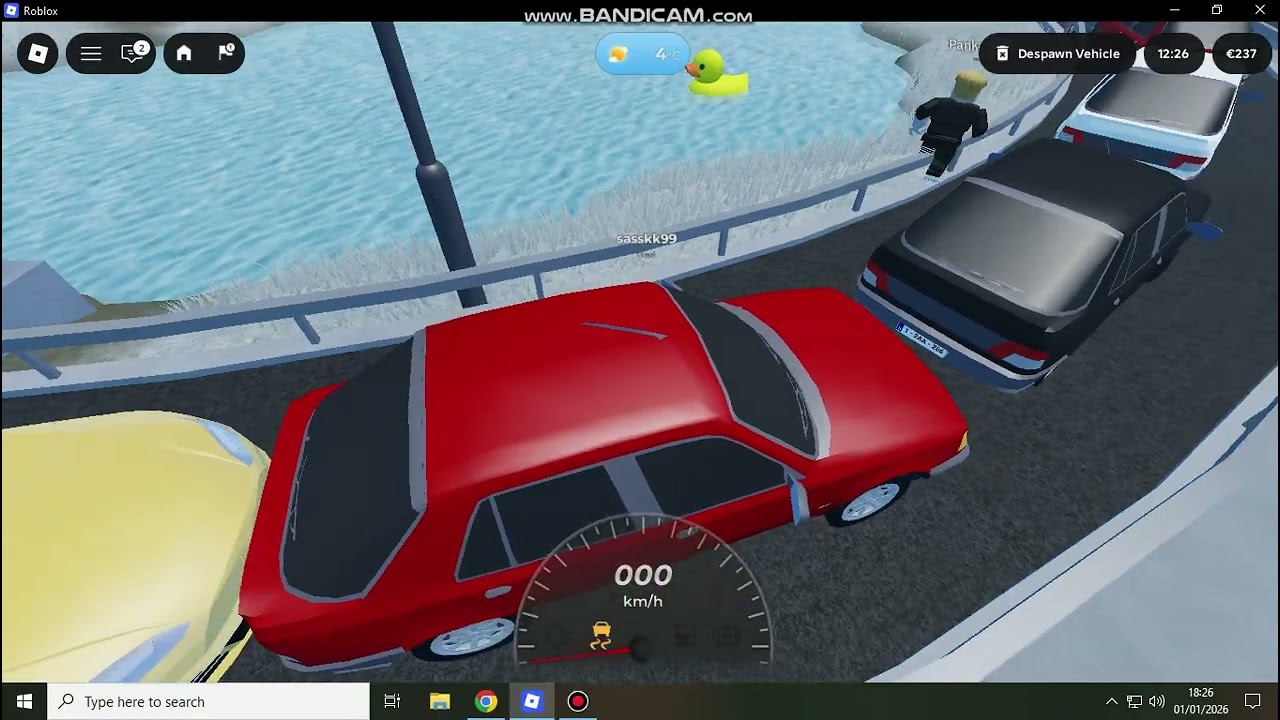Image resolution: width=1280 pixels, height=720 pixels.
Task: Open the Windows notification center
Action: tap(1253, 701)
